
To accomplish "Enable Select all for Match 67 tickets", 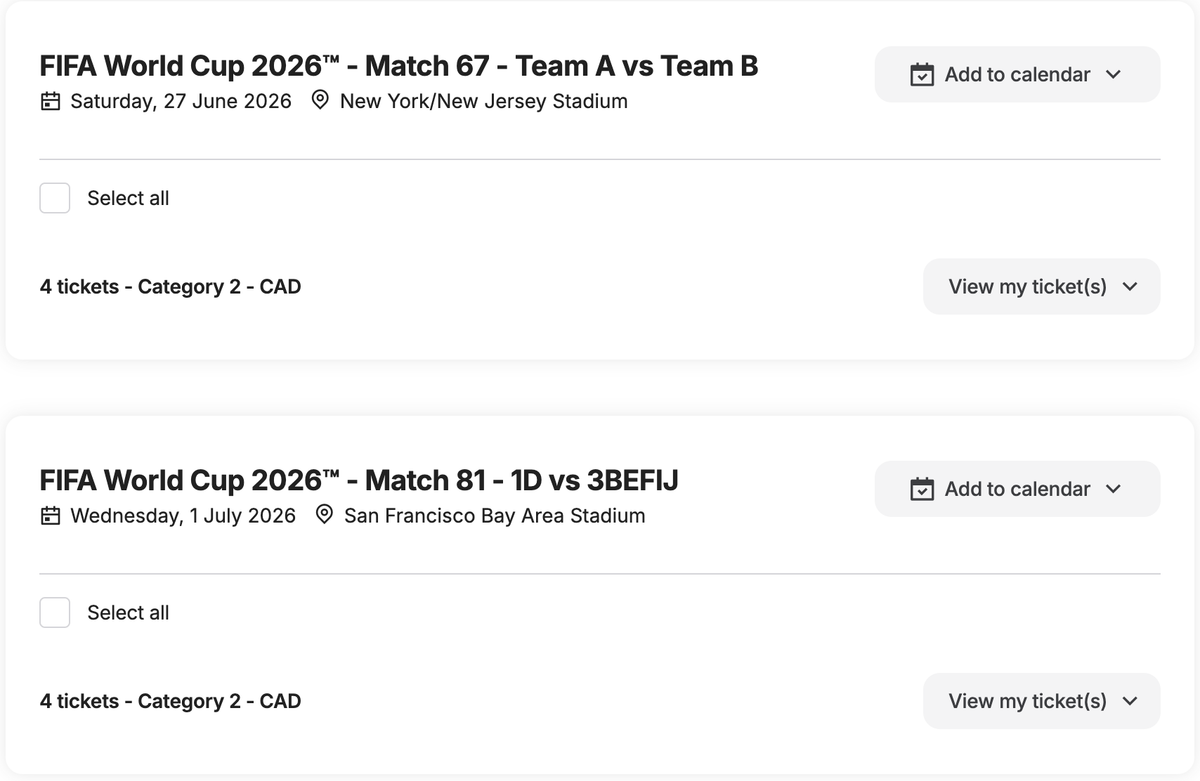I will pos(55,198).
